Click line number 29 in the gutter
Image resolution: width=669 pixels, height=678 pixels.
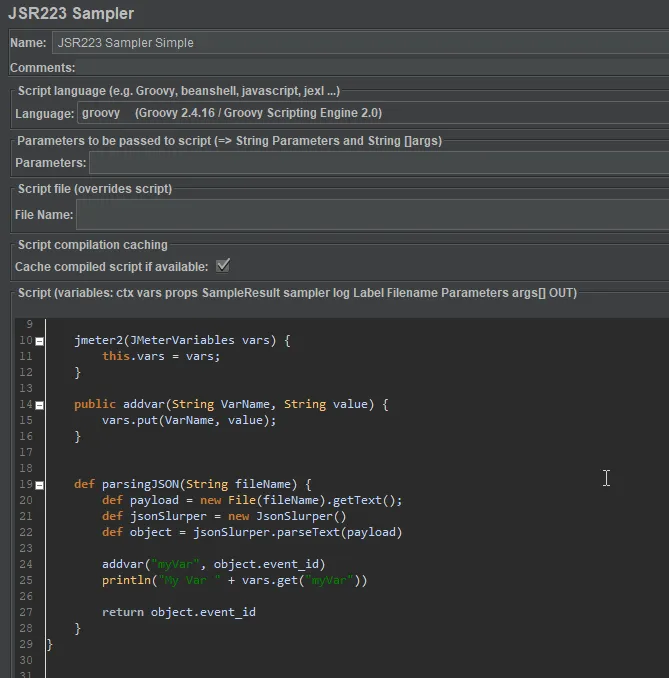point(26,644)
